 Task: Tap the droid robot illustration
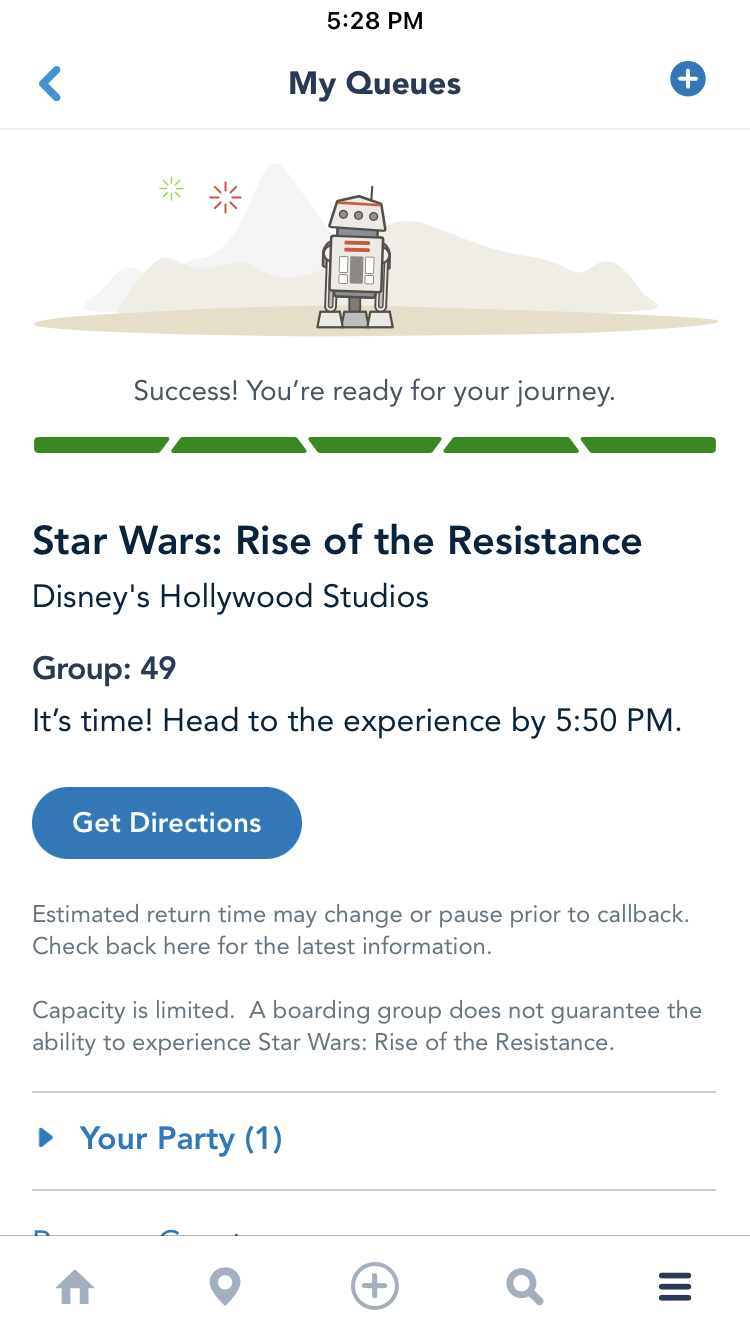[356, 260]
